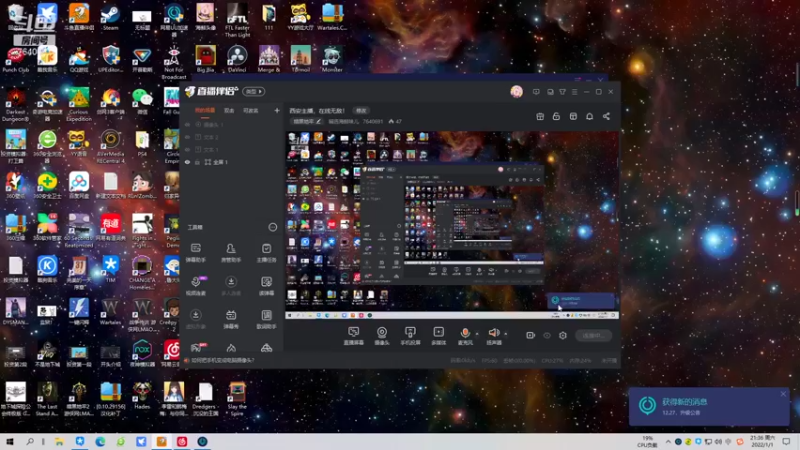Toggle the preview eye icon beside the gear

coord(547,335)
